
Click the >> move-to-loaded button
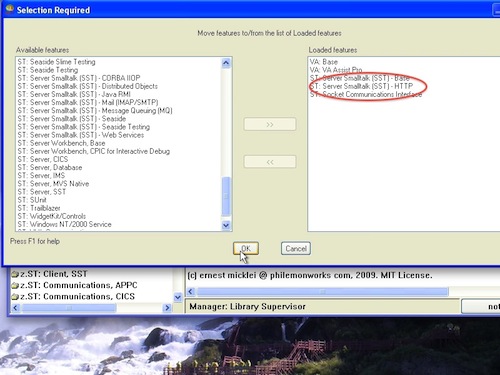[270, 124]
